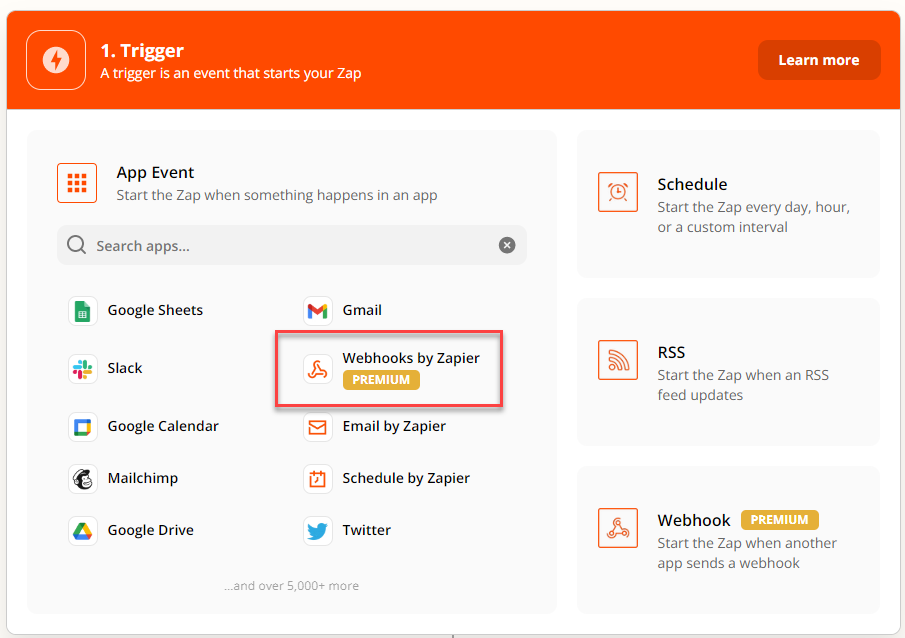Choose the Google Drive label

coord(151,530)
